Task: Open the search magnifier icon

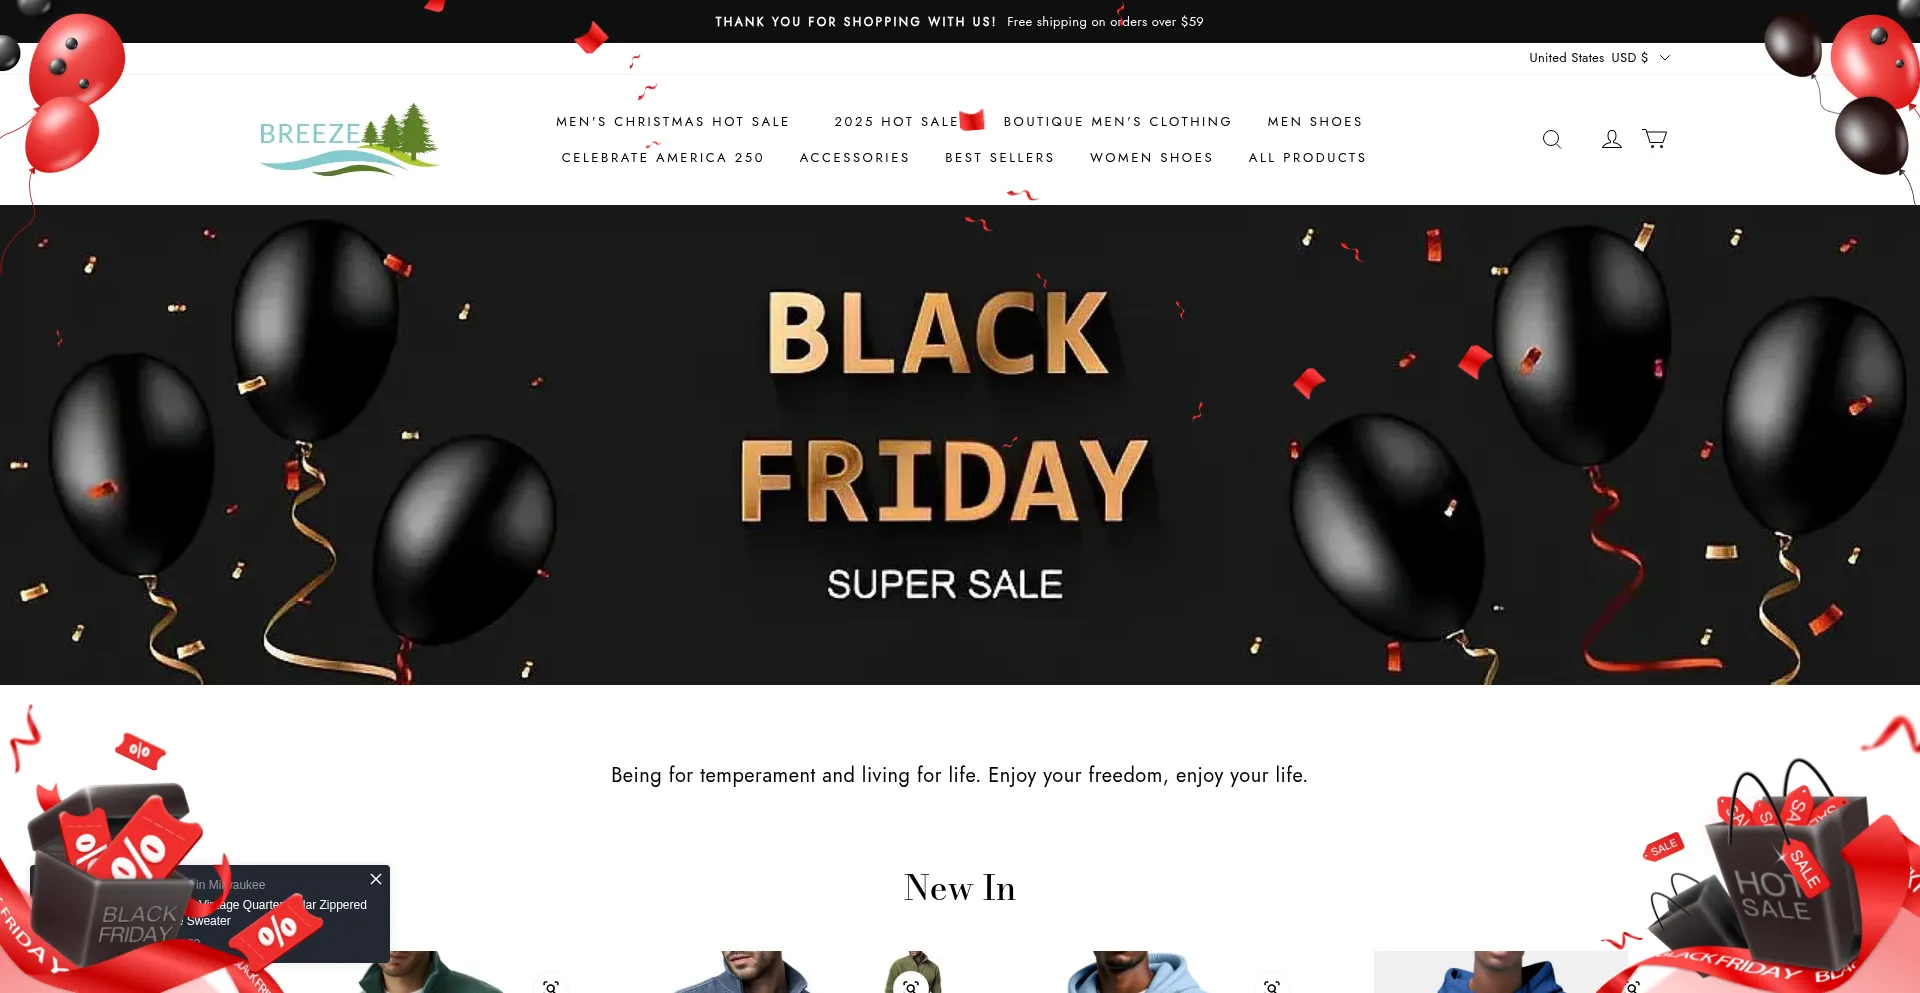Action: 1552,139
